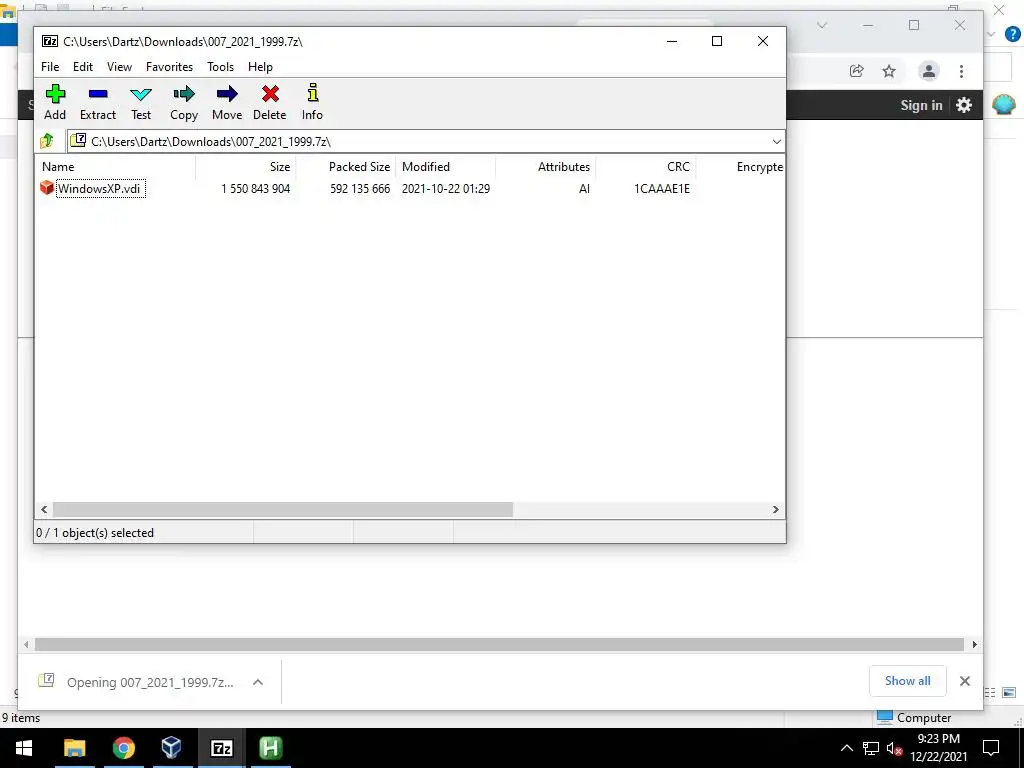The image size is (1024, 768).
Task: Click the Show all downloads button
Action: [x=907, y=680]
